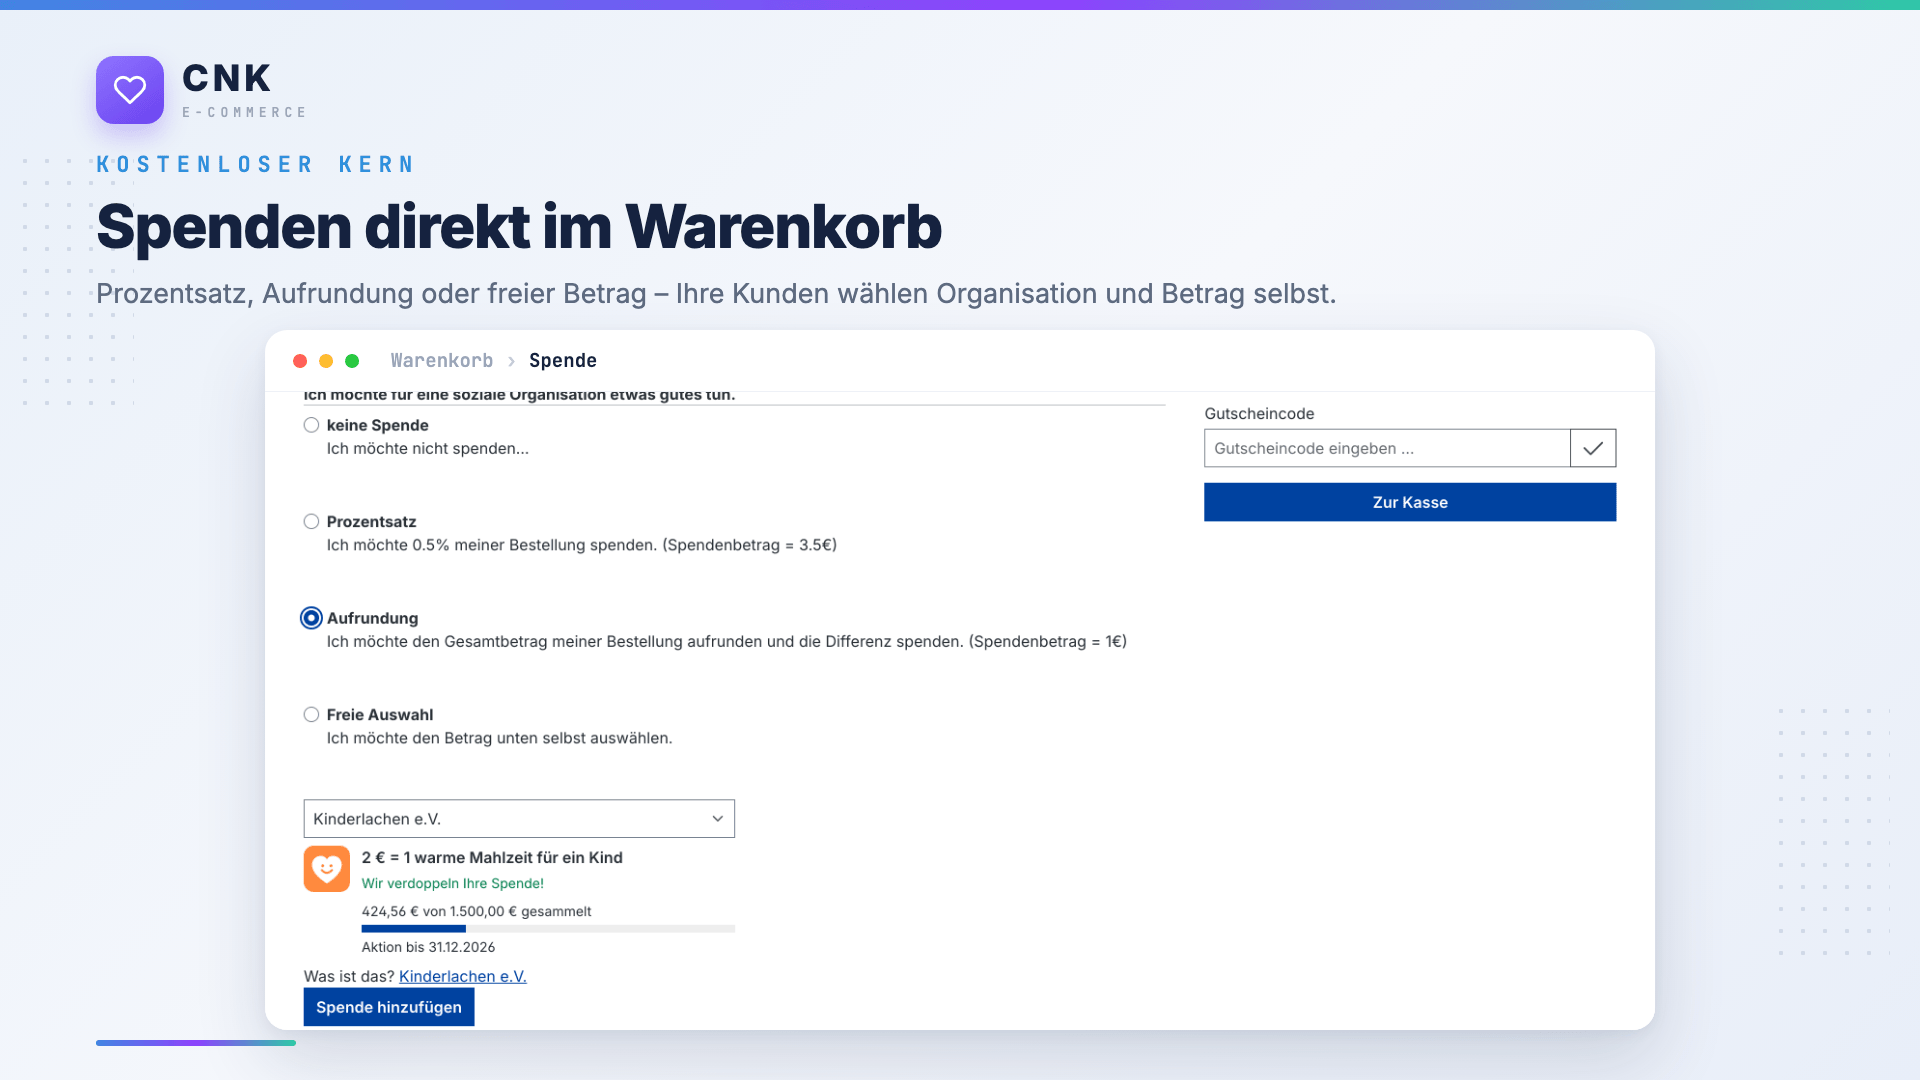Click '424,56 € von 1.500,00 € gesammelt'

(x=476, y=912)
